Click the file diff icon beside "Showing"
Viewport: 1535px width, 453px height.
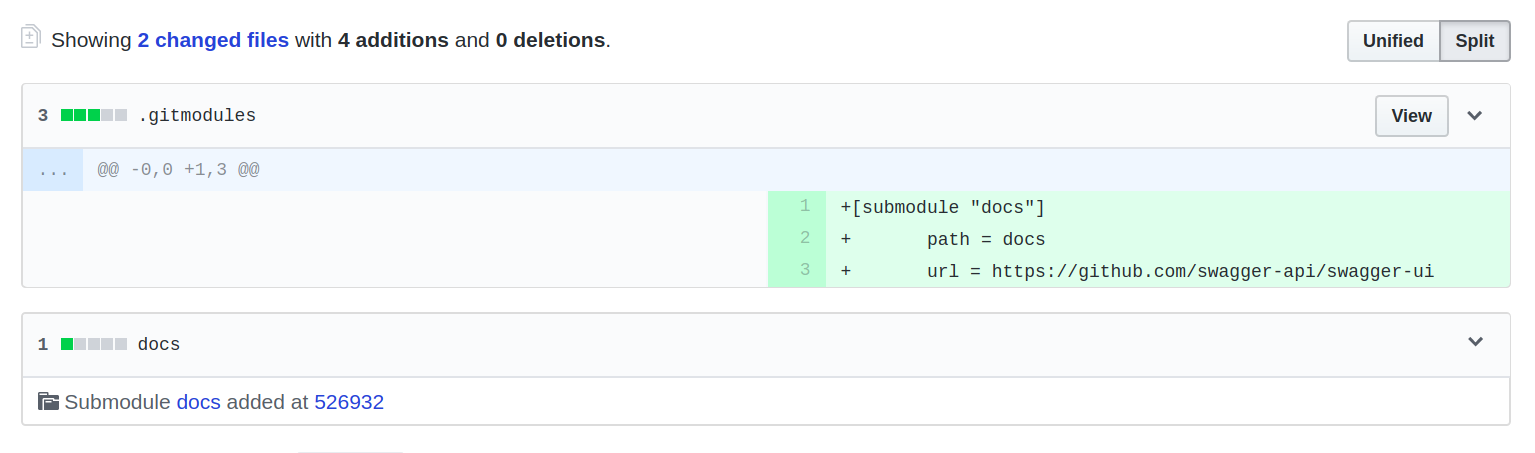click(30, 38)
